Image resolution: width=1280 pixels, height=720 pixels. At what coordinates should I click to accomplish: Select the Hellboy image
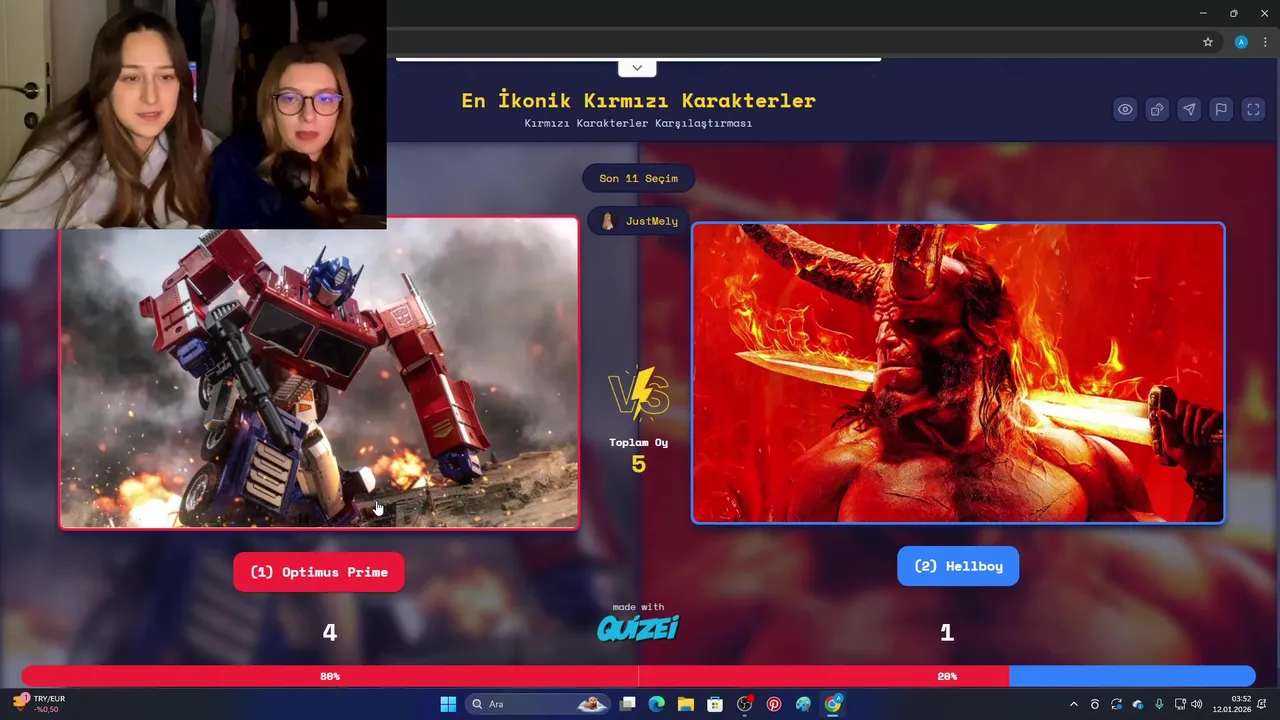958,373
